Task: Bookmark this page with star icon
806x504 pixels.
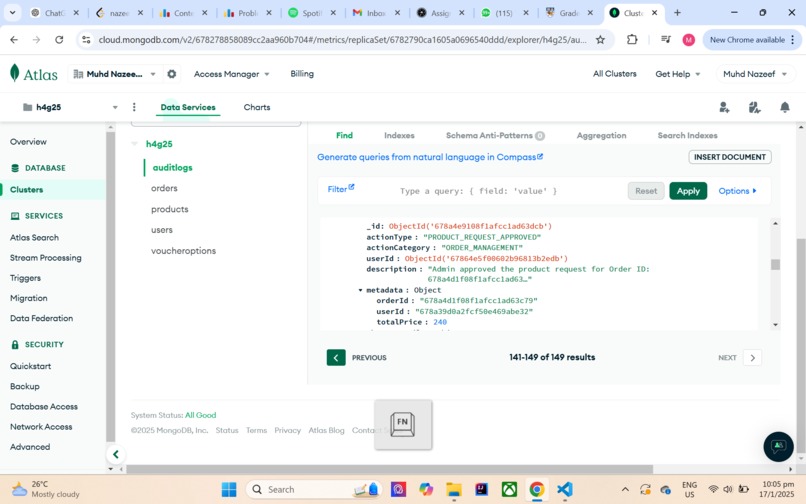Action: (x=600, y=40)
